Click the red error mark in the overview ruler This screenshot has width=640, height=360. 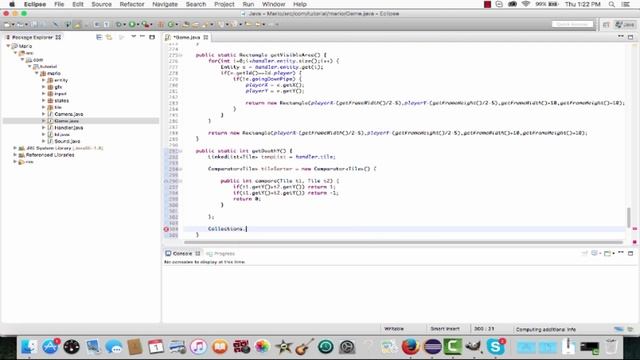tap(635, 229)
